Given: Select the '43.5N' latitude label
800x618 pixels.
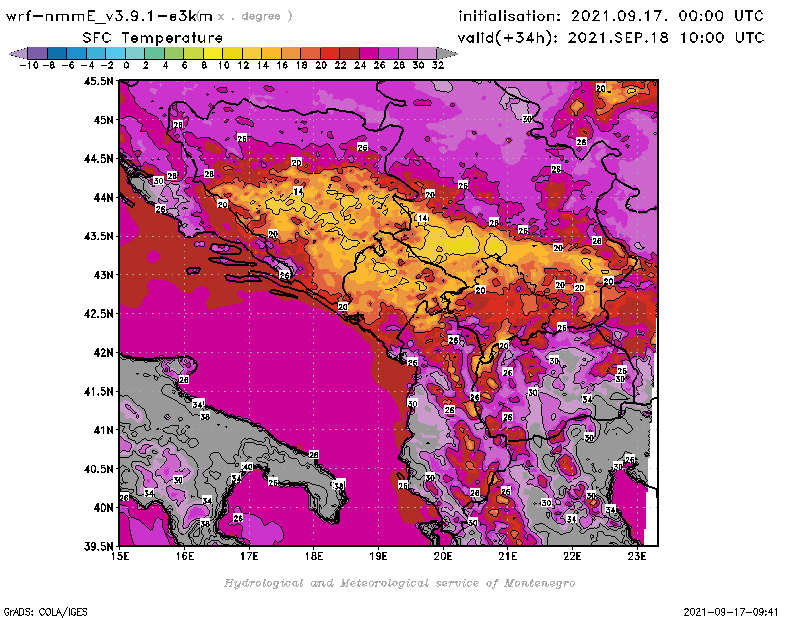Looking at the screenshot, I should click(98, 236).
